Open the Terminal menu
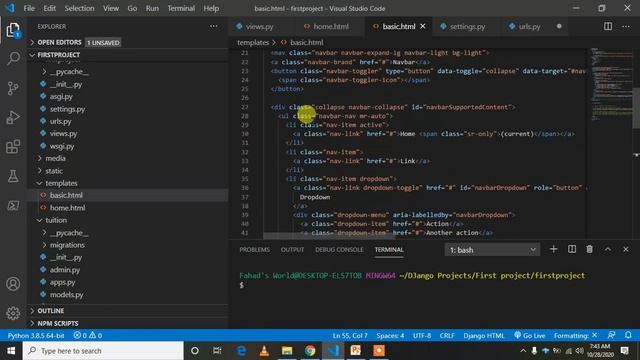The height and width of the screenshot is (360, 640). (181, 8)
